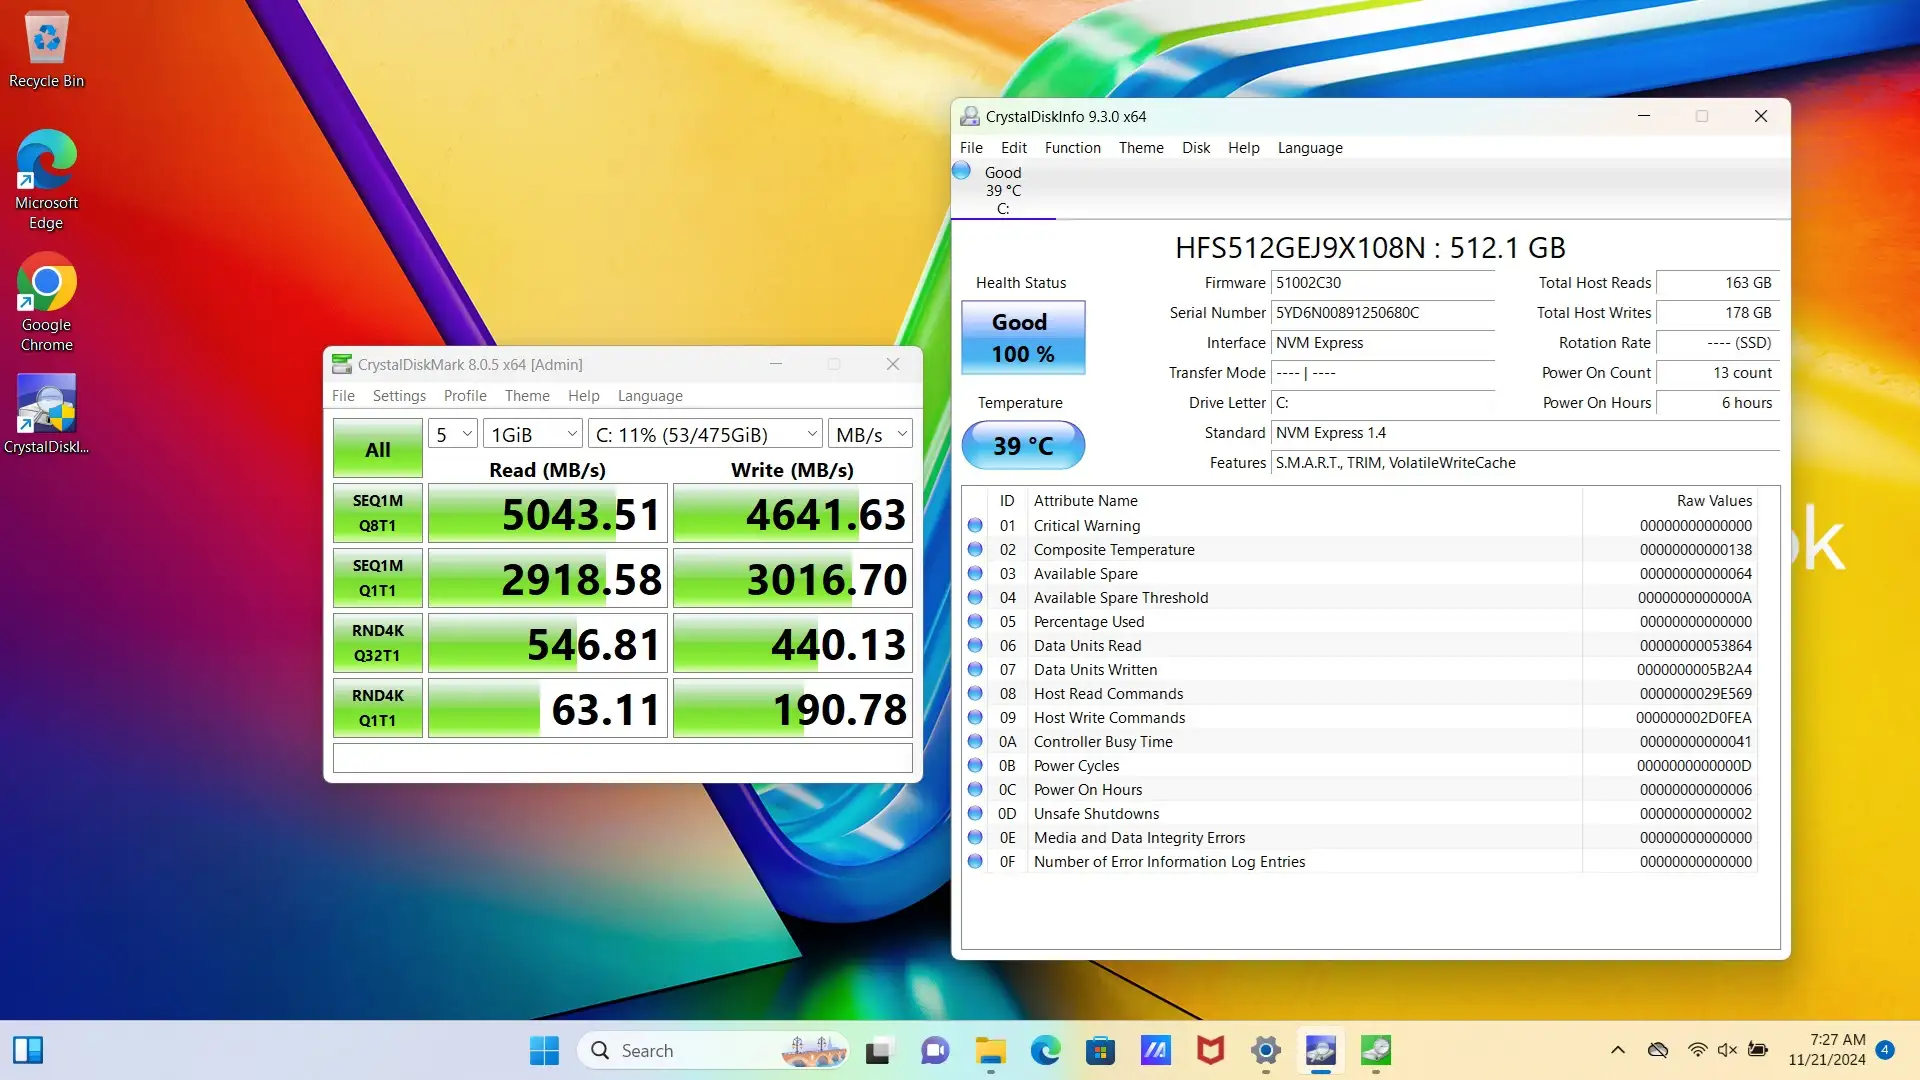
Task: Open the MB/s unit dropdown
Action: 870,434
